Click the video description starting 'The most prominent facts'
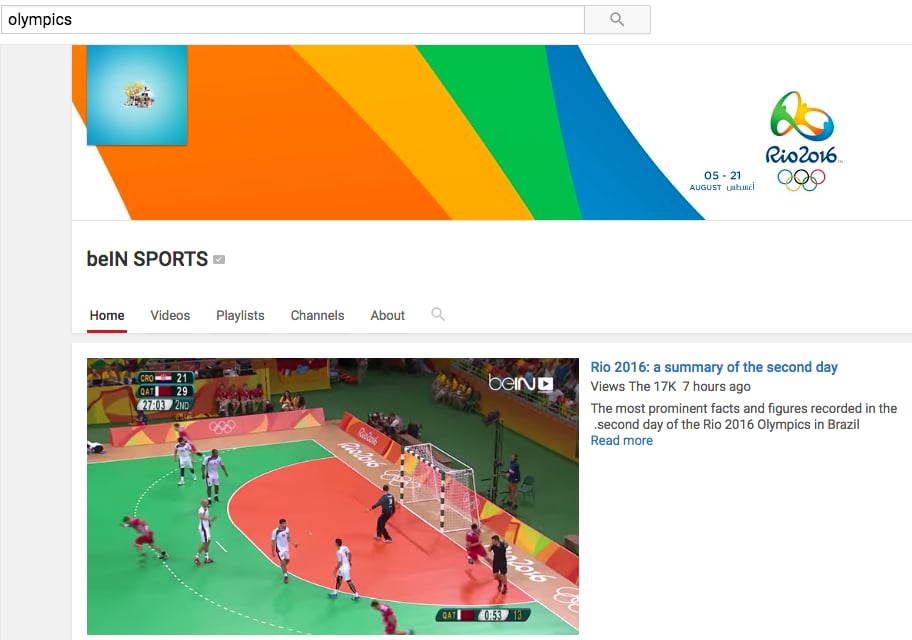 744,416
